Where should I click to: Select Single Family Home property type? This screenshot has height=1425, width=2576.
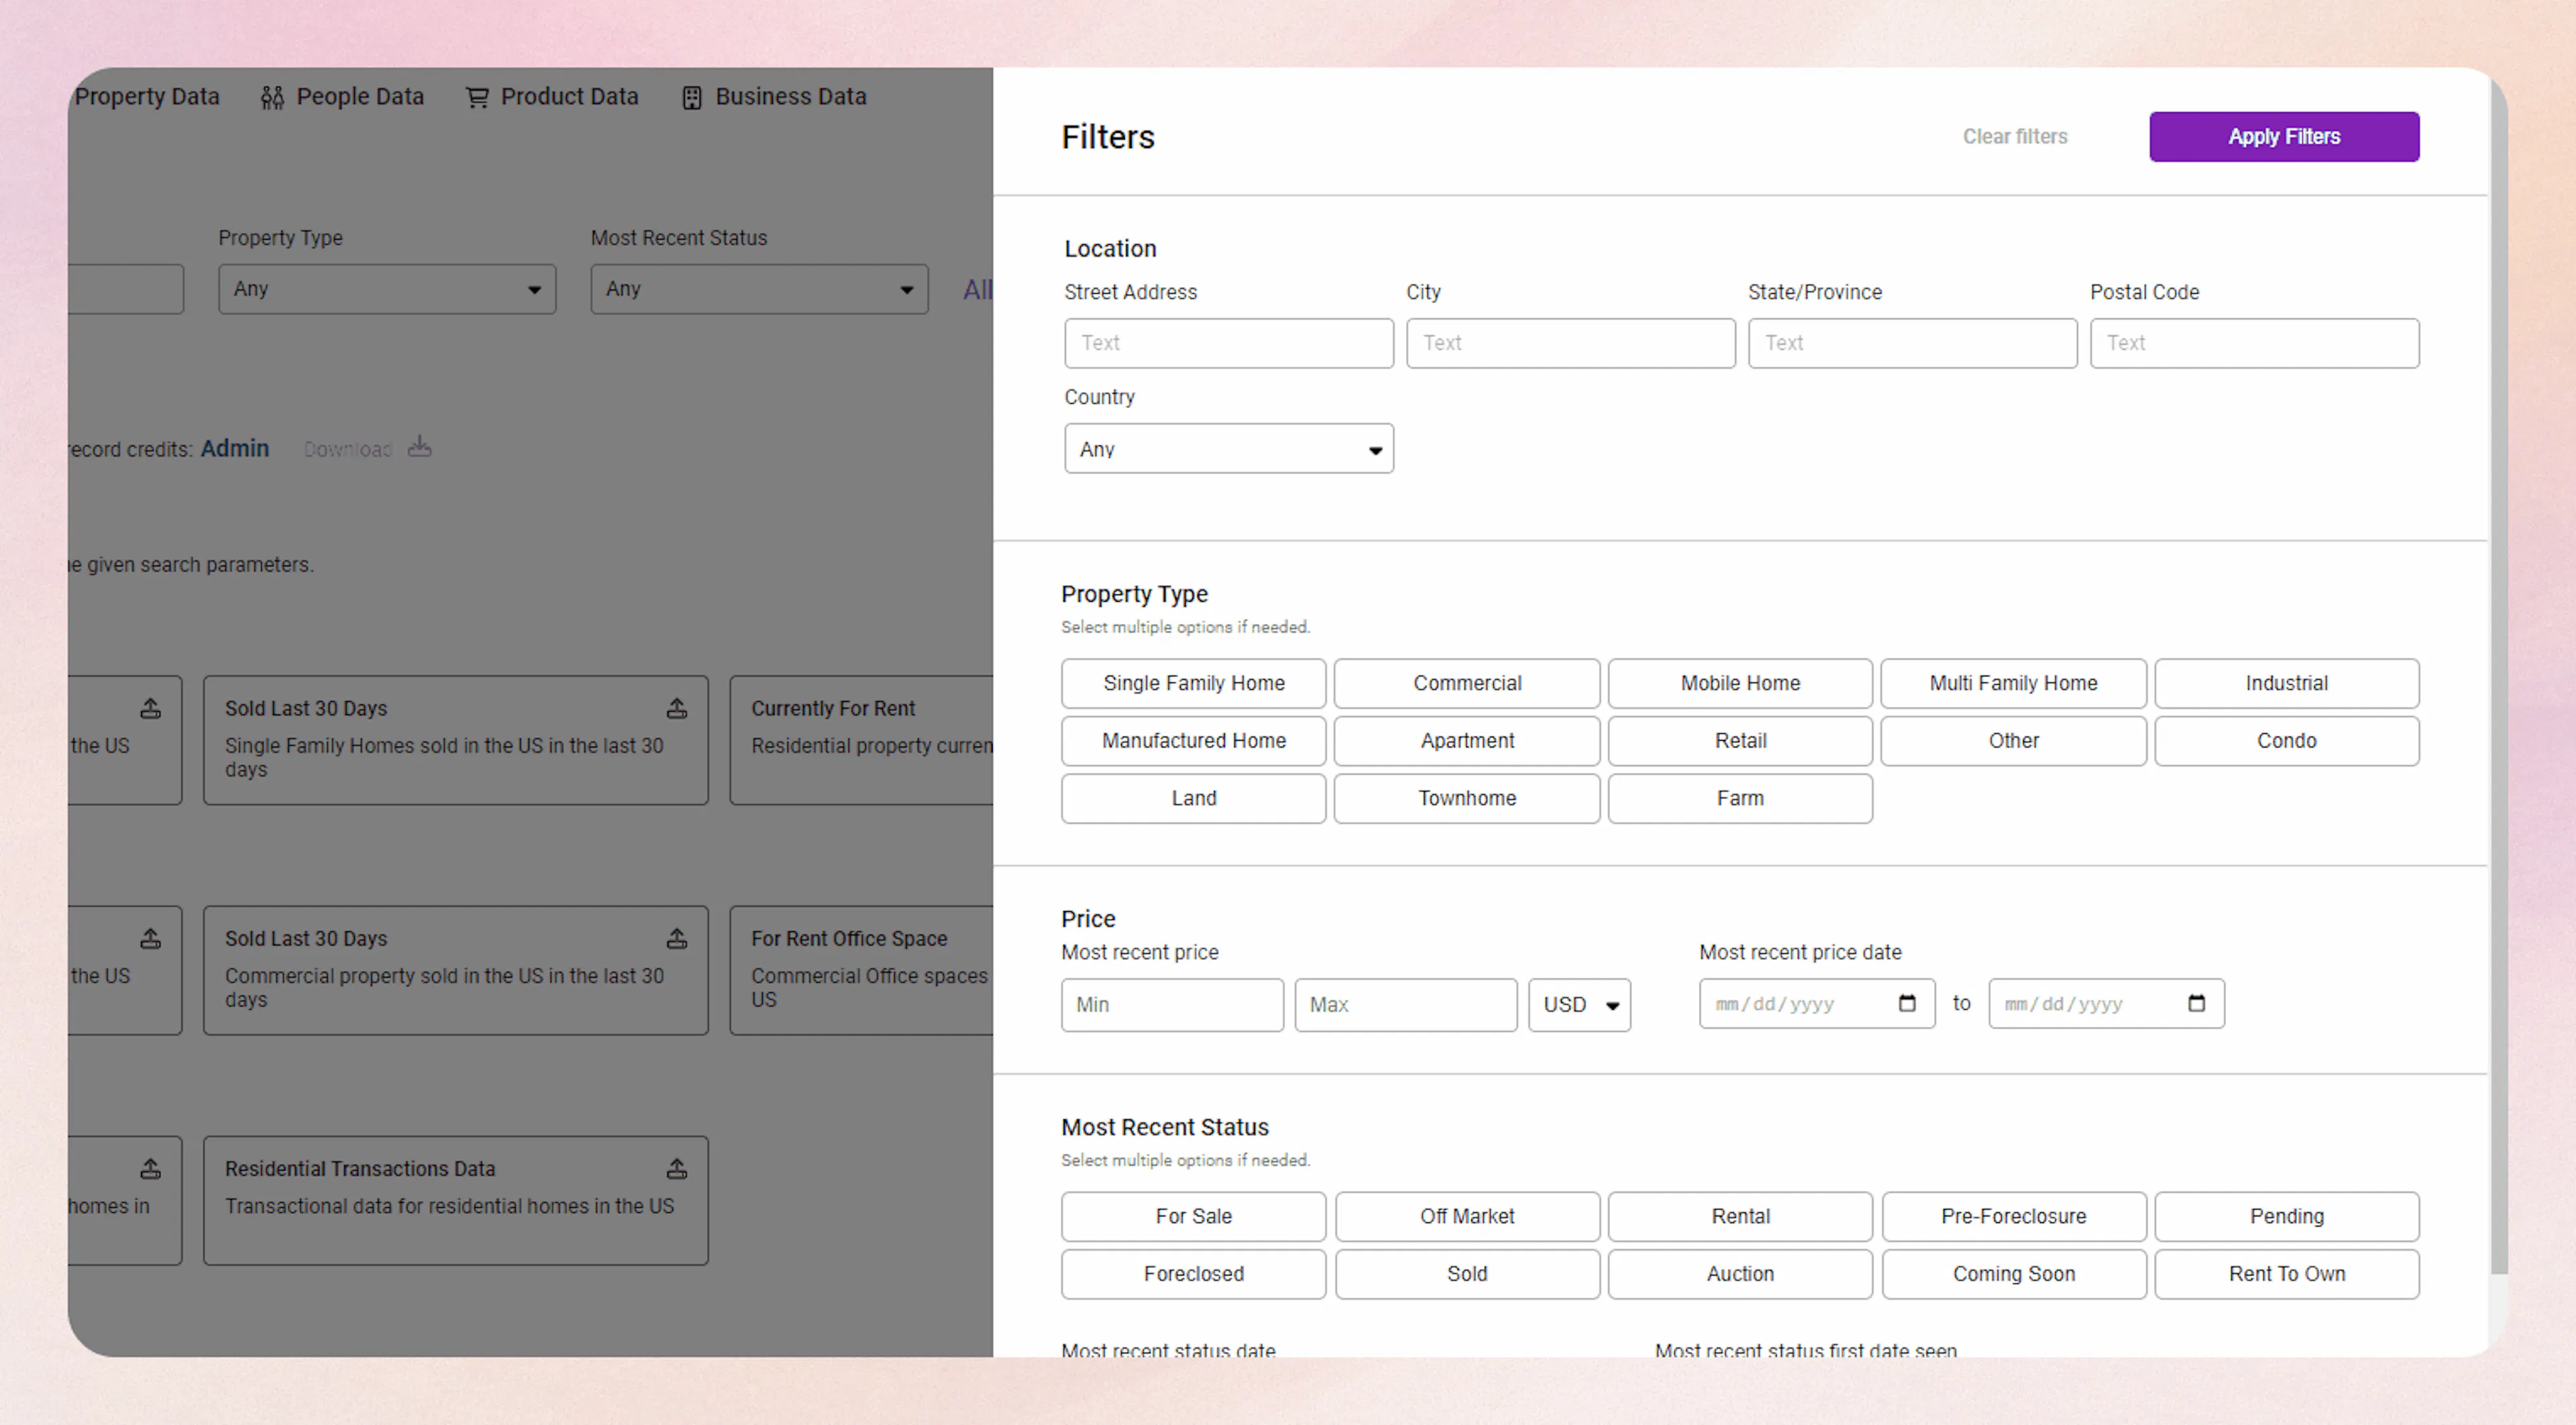pos(1193,683)
